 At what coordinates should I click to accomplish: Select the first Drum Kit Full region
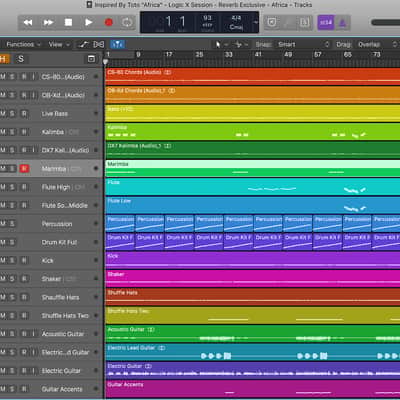tap(120, 242)
